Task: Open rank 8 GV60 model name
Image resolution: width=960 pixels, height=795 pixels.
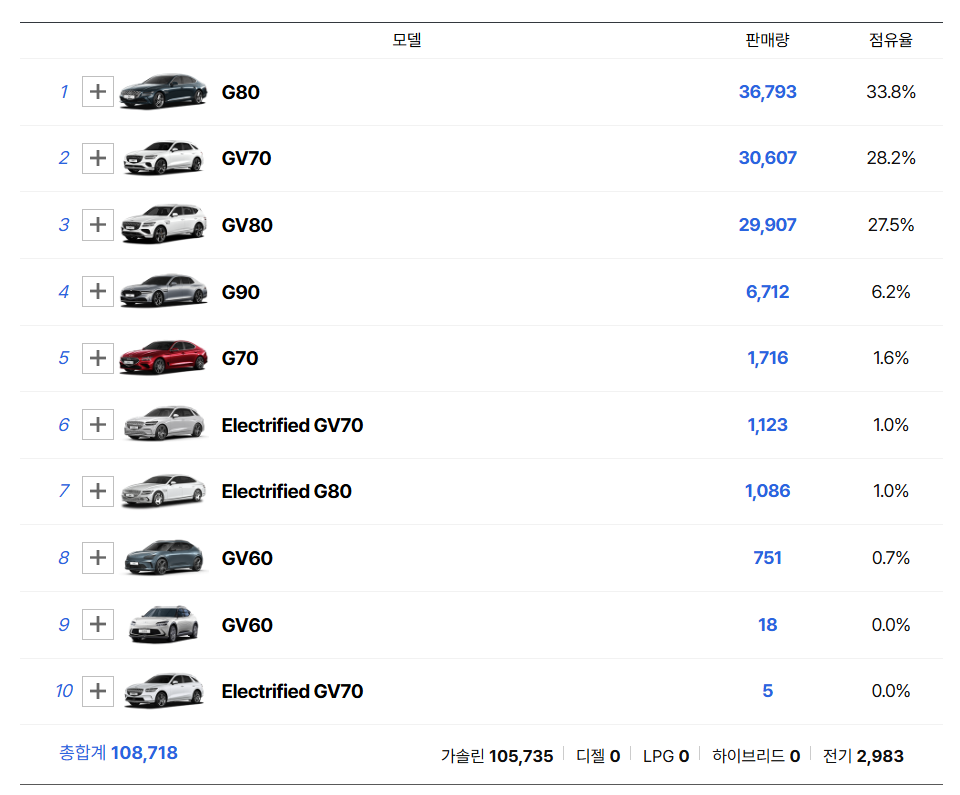Action: point(247,559)
